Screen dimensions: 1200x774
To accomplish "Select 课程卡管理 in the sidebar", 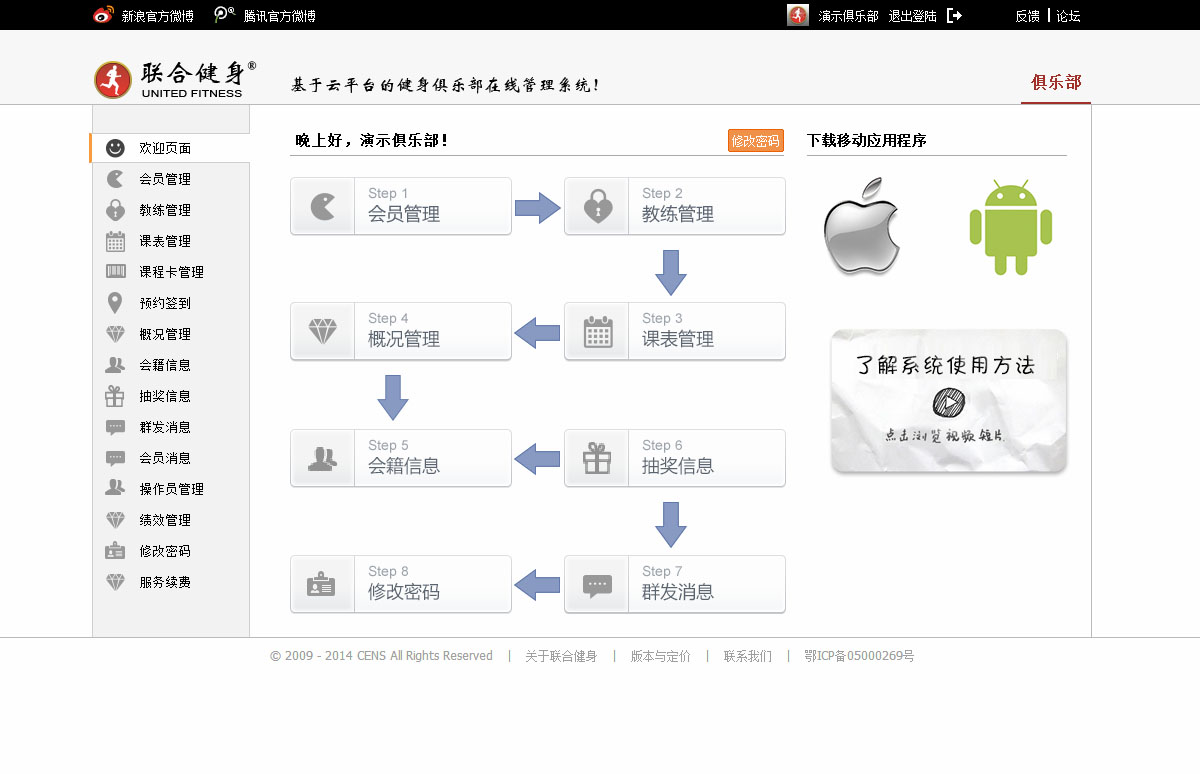I will [x=171, y=272].
